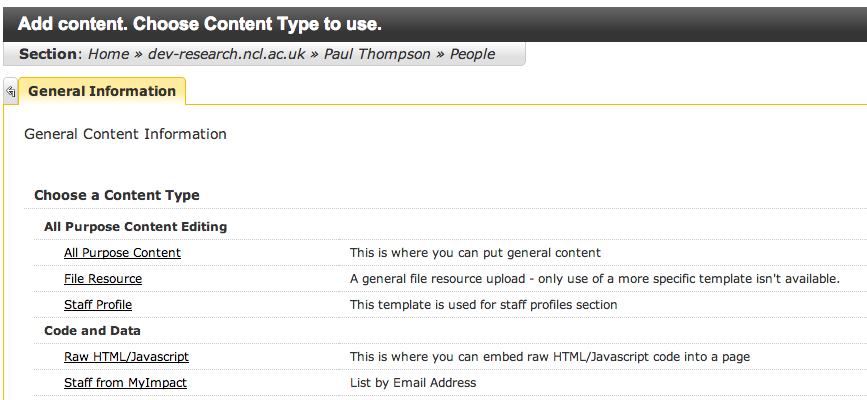Click the staff profiles section description
The width and height of the screenshot is (867, 400).
pos(483,305)
